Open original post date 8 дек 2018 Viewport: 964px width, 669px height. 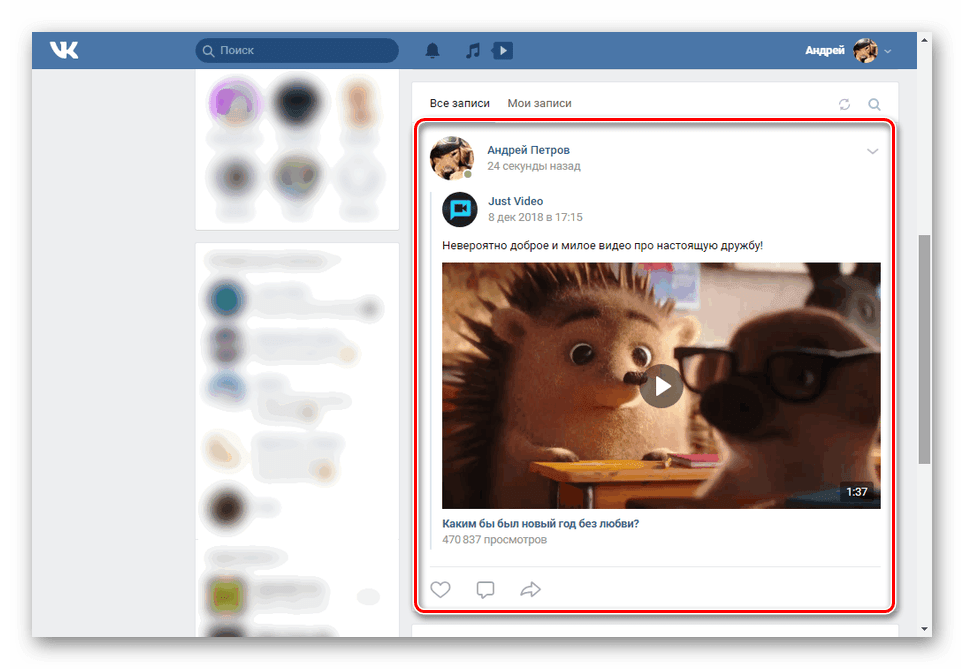click(535, 217)
